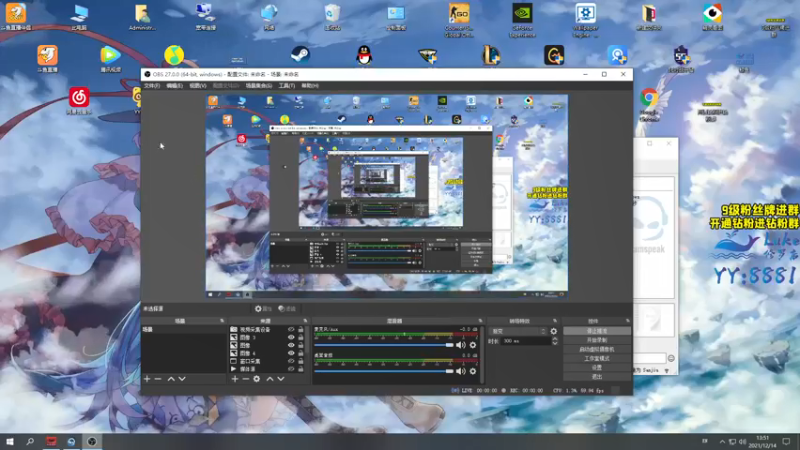Click the 退出 exit button in Controls

tap(597, 377)
